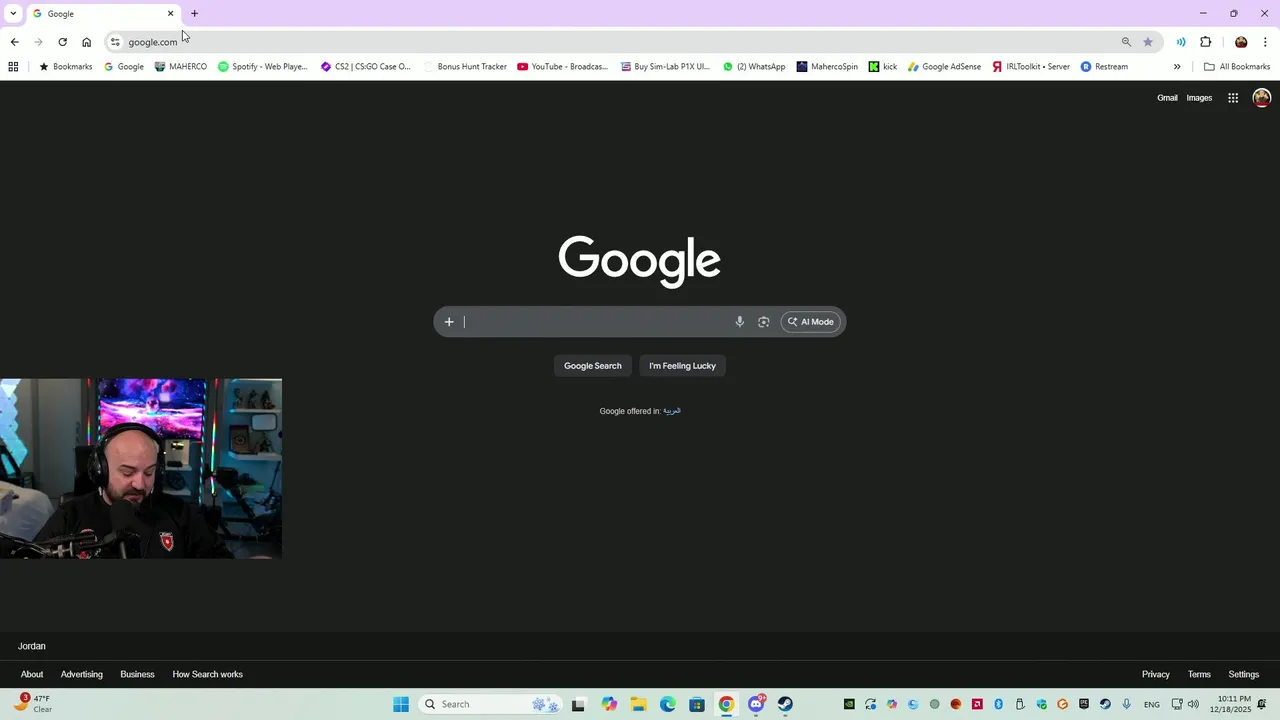Launch Microsoft Edge from taskbar
Viewport: 1280px width, 720px height.
[667, 704]
